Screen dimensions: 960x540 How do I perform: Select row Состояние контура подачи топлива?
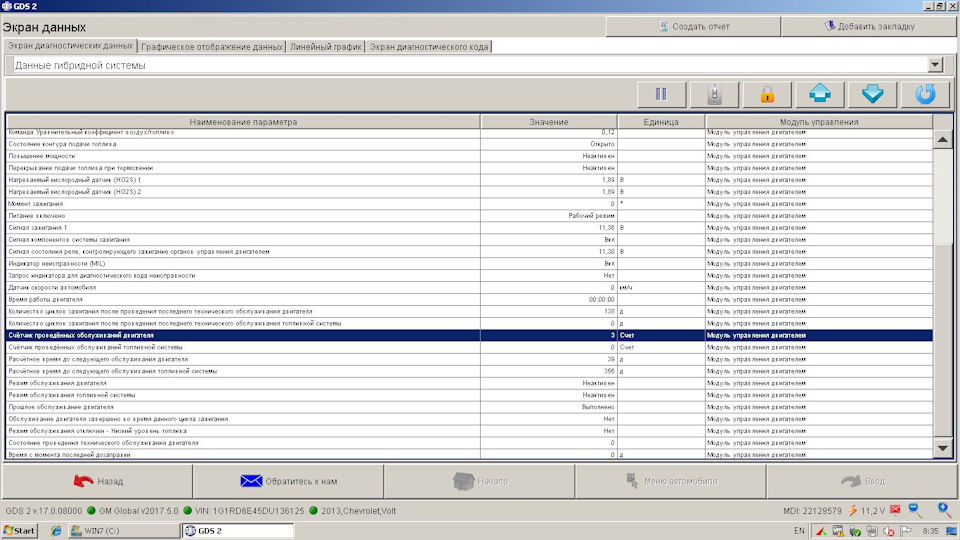(x=470, y=144)
